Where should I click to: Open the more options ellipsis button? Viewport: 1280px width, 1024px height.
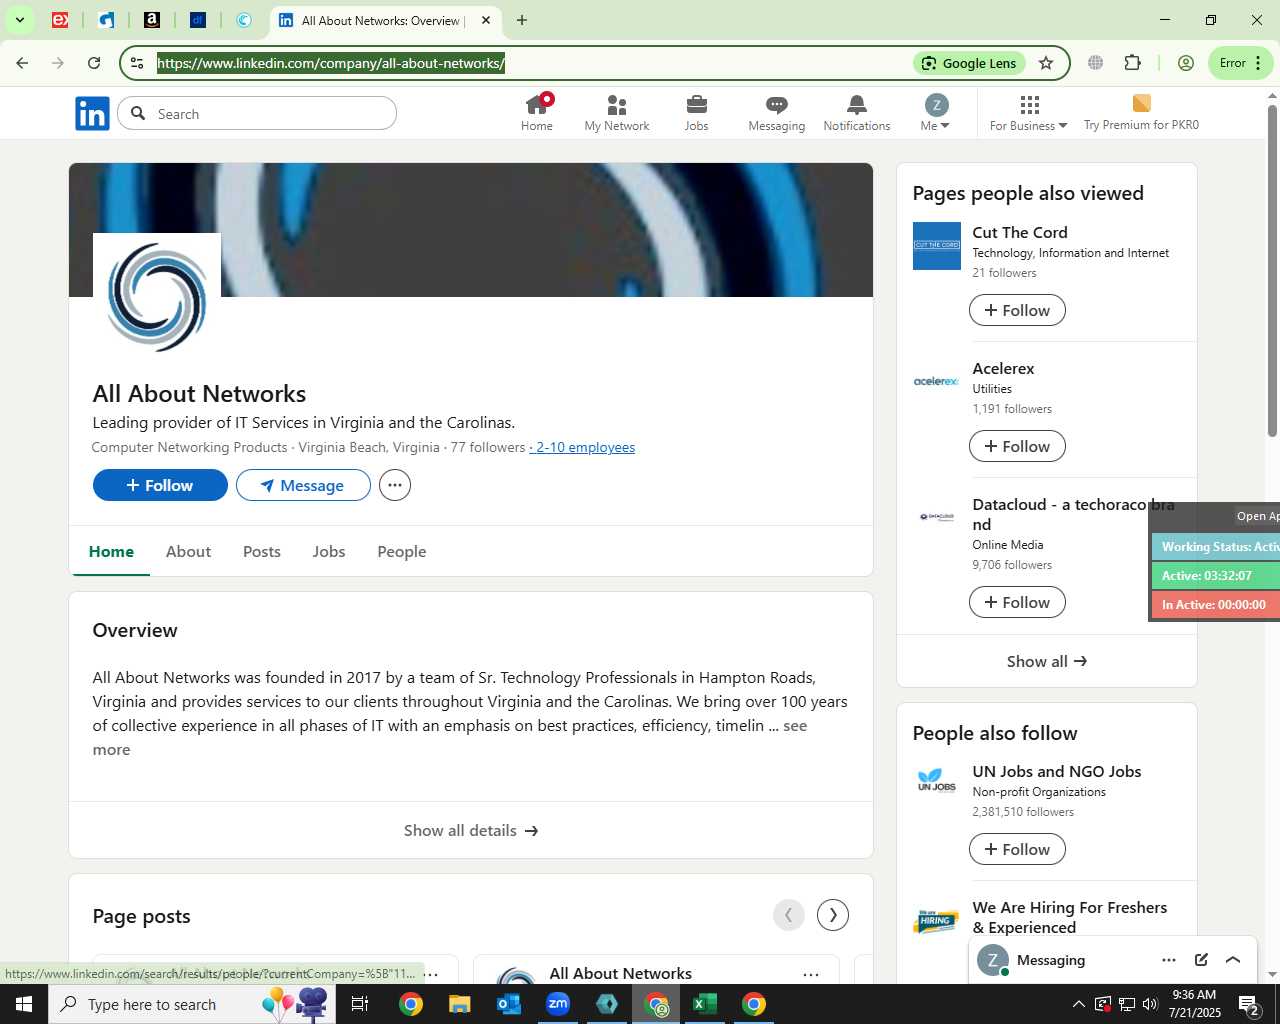[395, 485]
